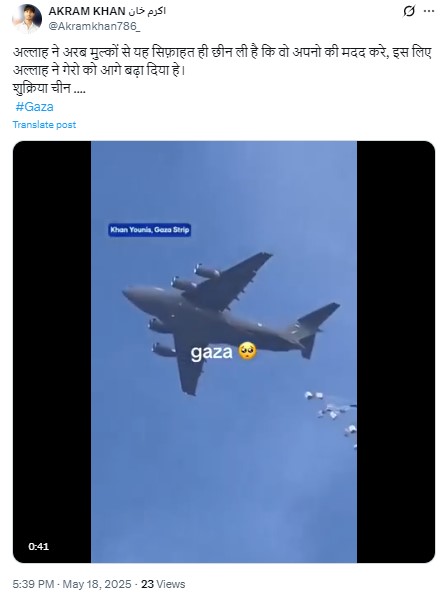Open AKRAM KHAN display name profile

tap(87, 11)
